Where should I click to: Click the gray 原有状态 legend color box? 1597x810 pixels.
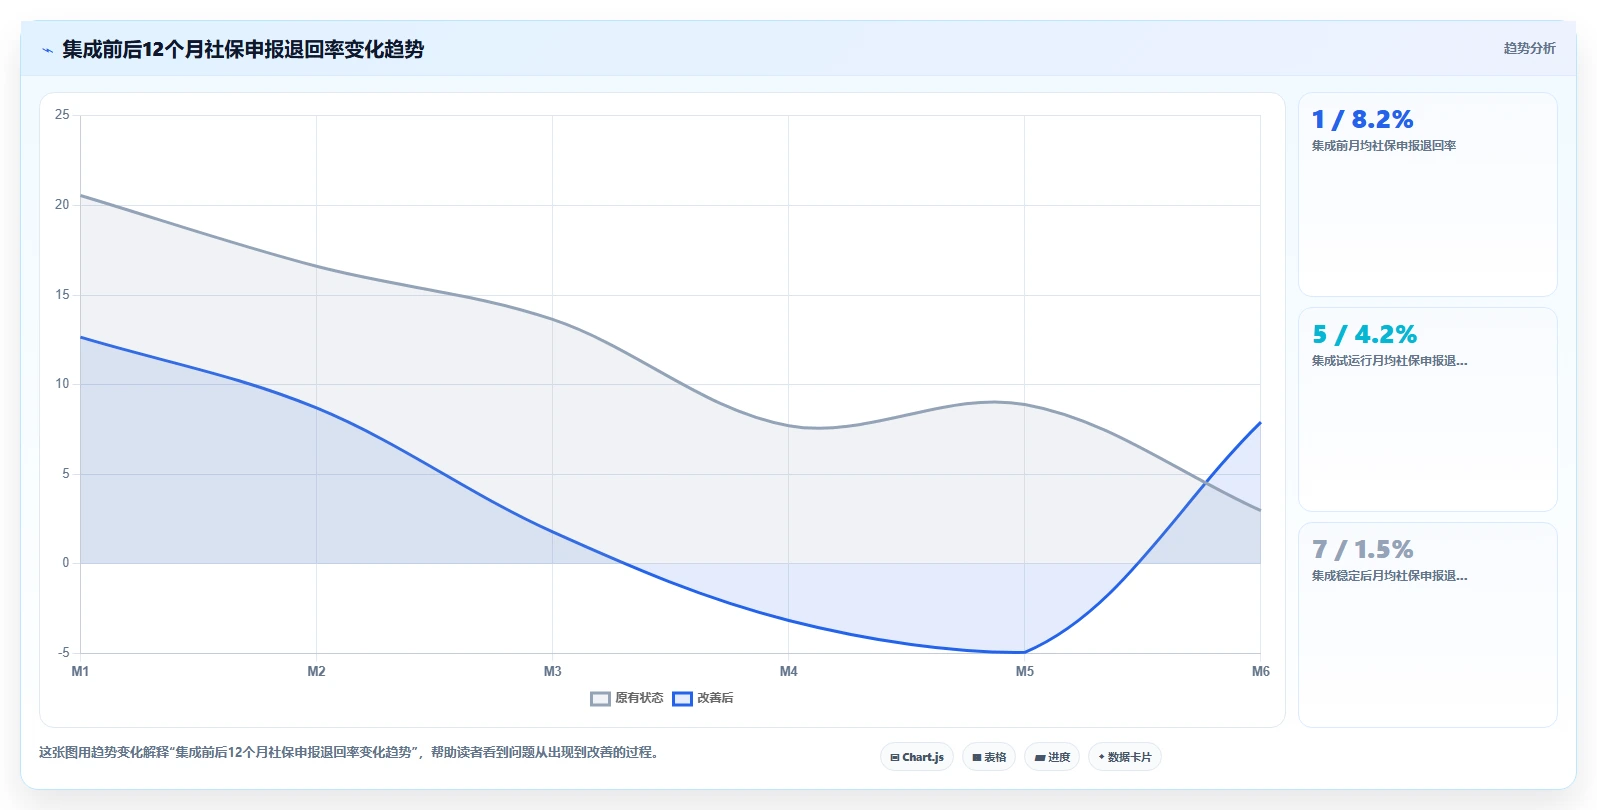[600, 699]
